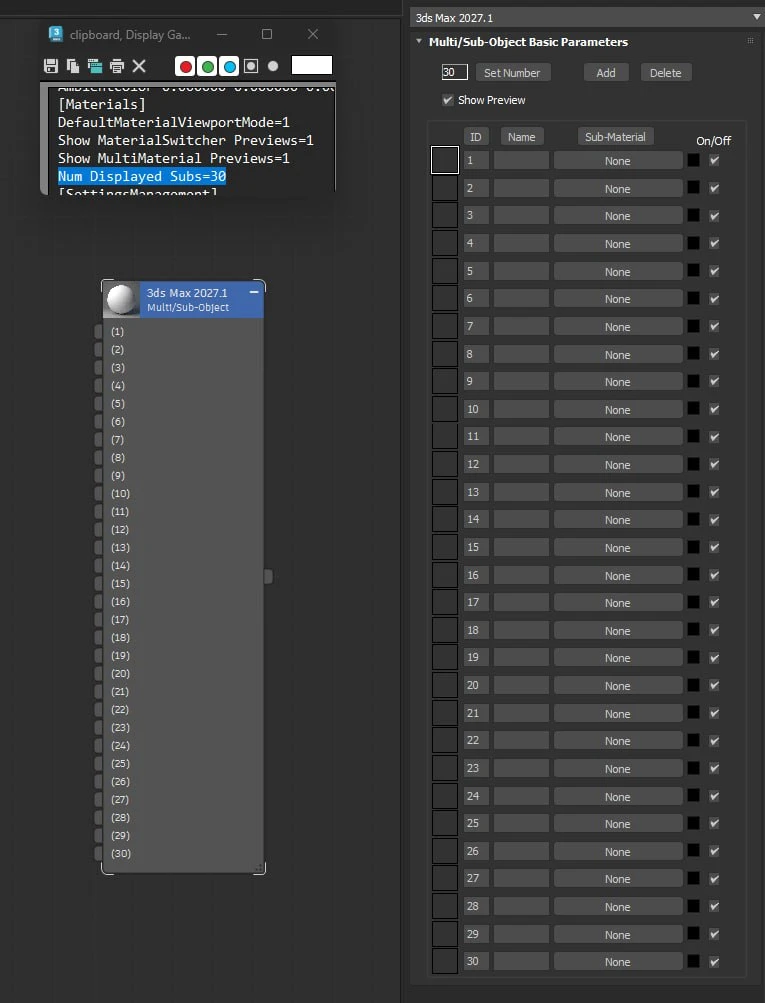Screen dimensions: 765x1003
Task: Toggle On/Off checkbox for sub-material 27
Action: click(x=714, y=879)
